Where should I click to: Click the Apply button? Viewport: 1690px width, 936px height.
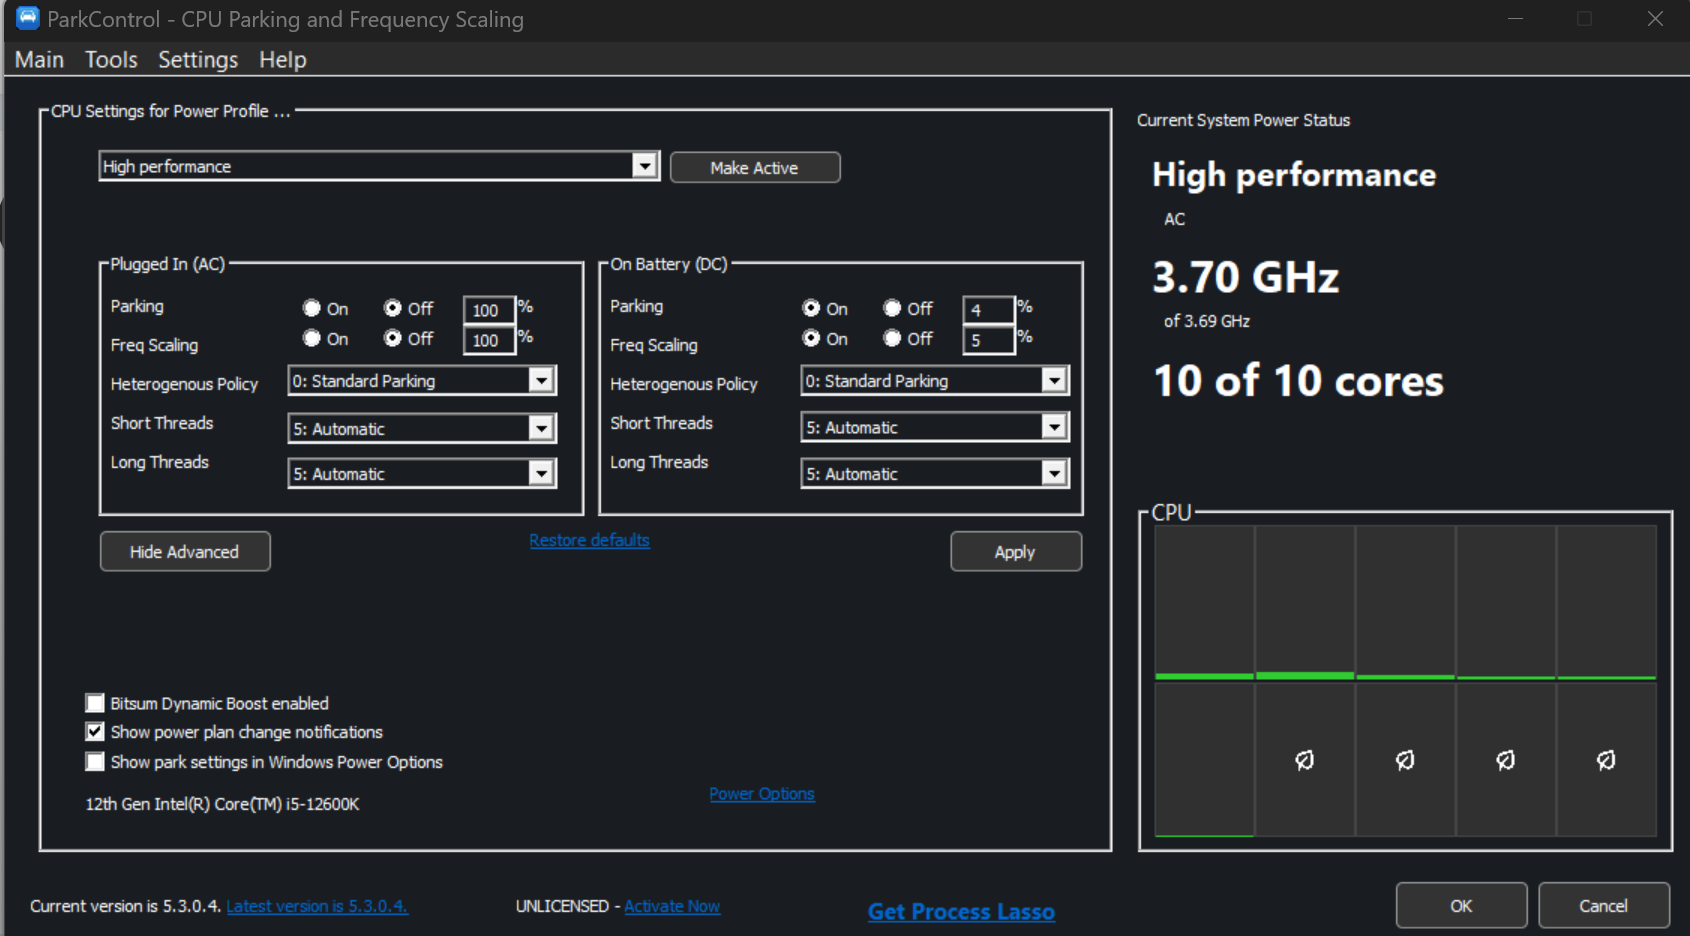[1016, 552]
